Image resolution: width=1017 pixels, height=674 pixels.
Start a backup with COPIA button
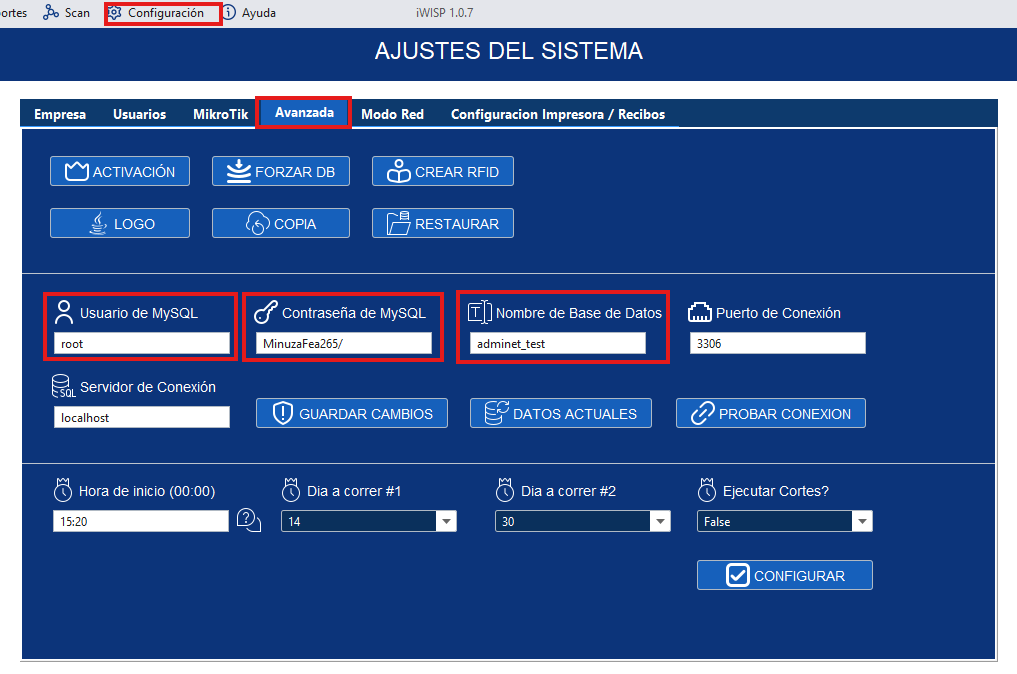(281, 224)
